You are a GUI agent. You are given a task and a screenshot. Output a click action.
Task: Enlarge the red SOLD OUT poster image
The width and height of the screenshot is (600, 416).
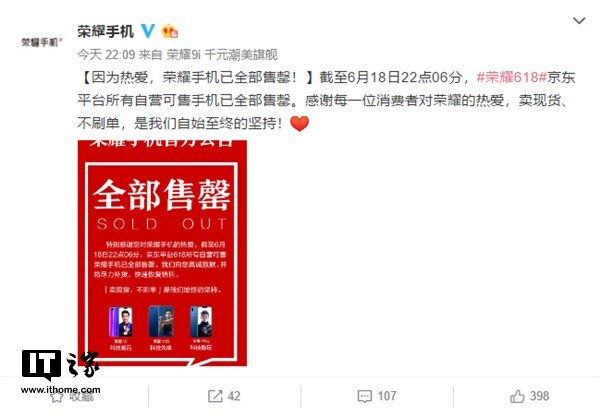pos(162,253)
